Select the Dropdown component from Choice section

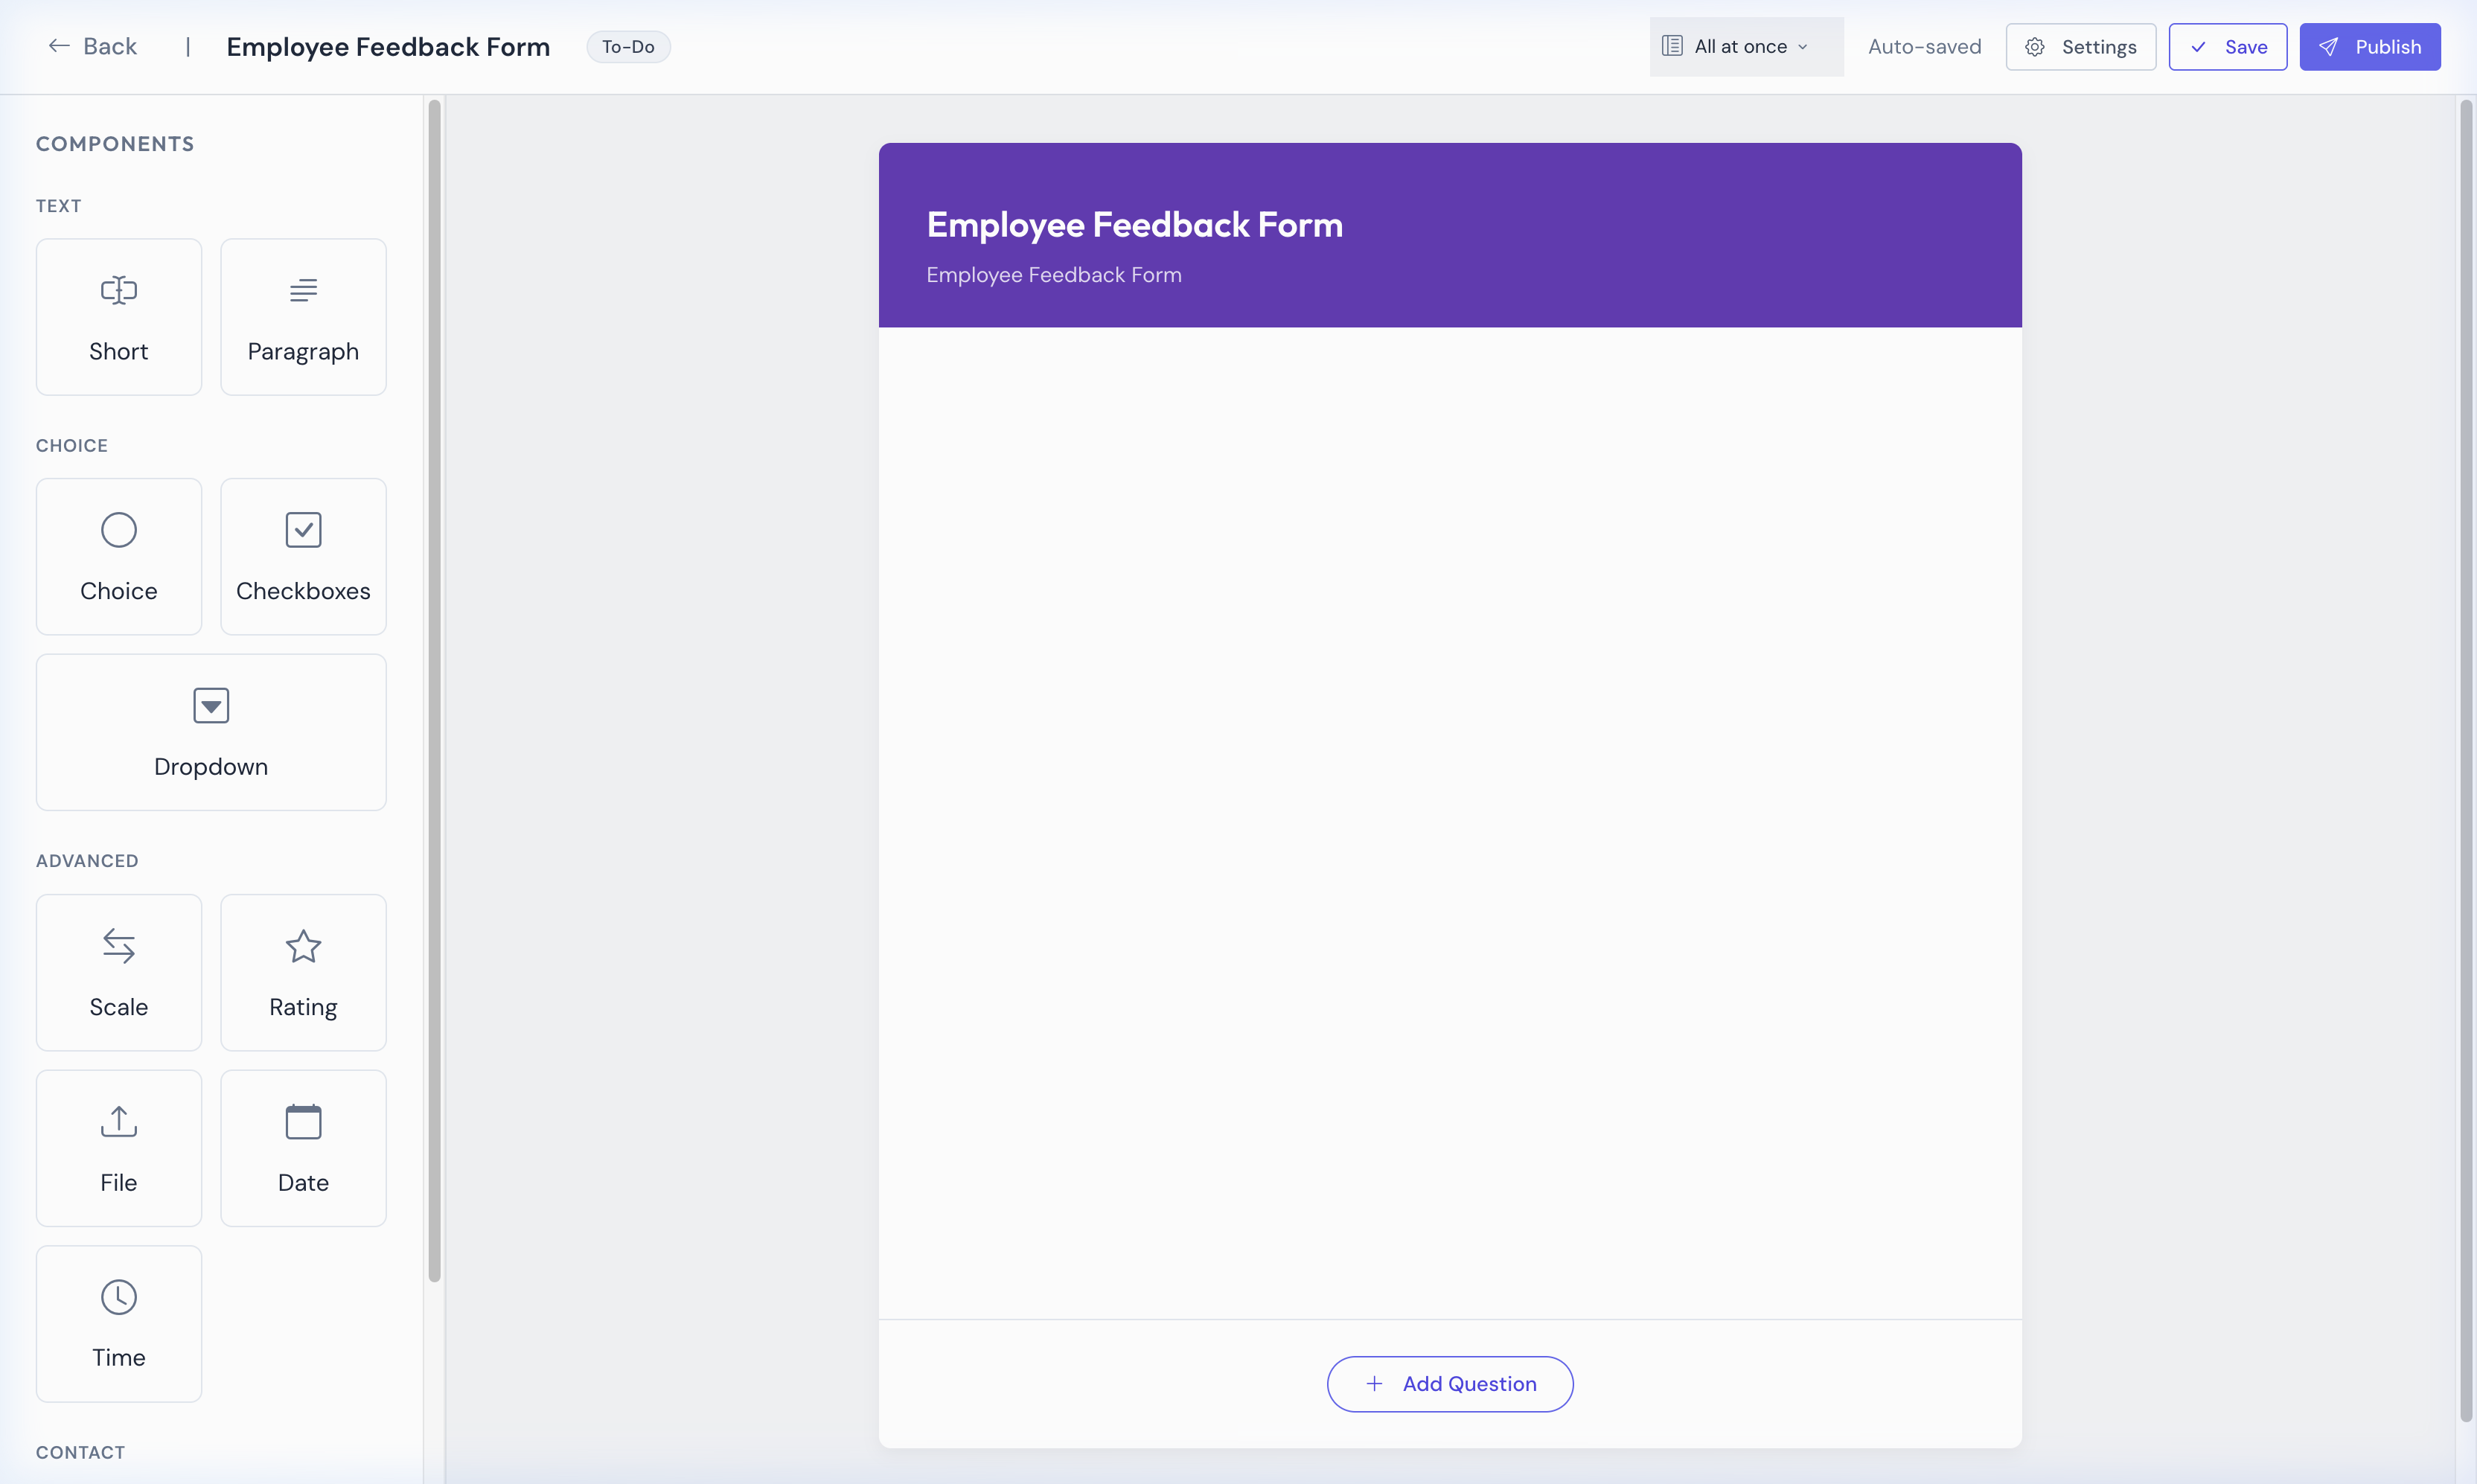[210, 732]
